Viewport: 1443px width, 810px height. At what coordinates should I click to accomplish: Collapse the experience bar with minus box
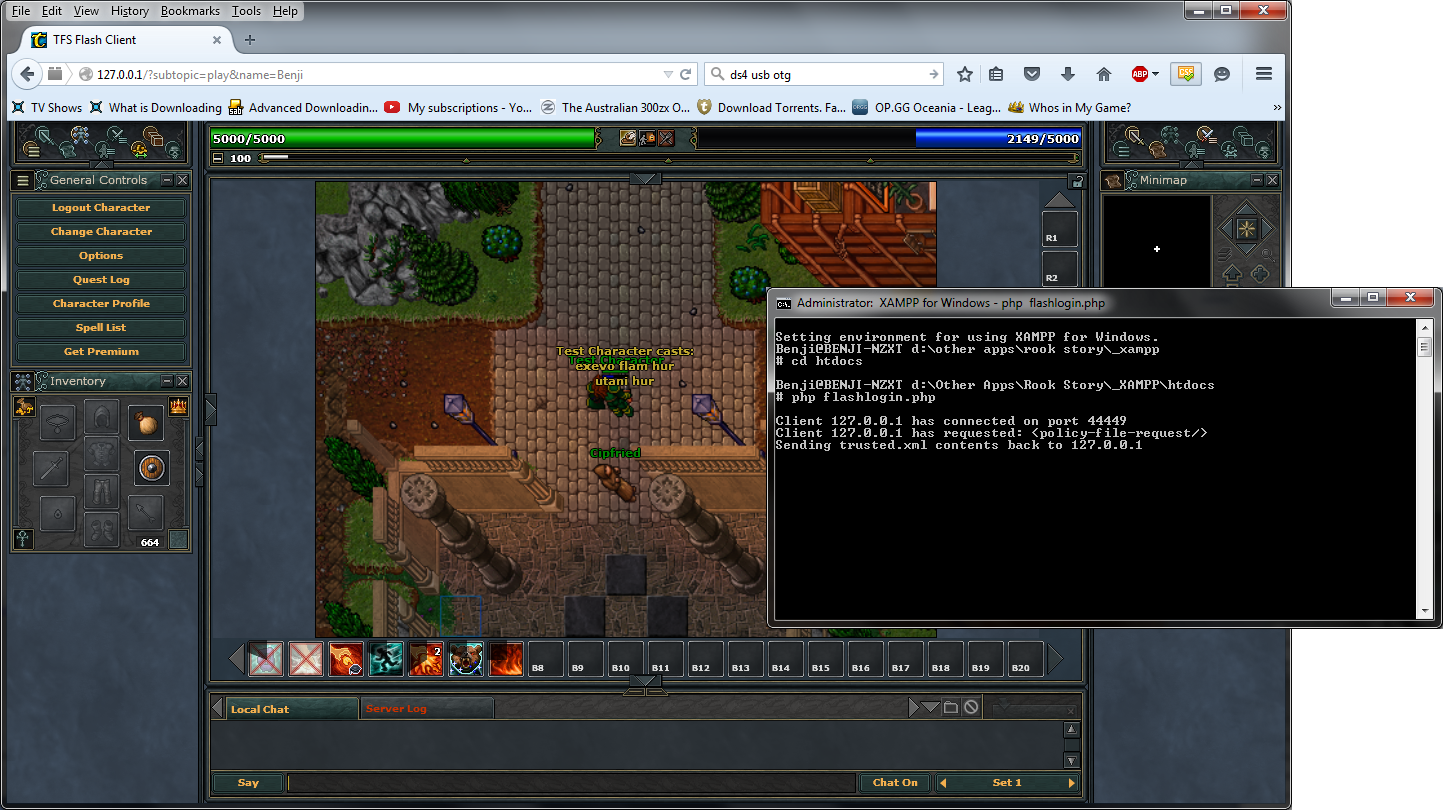pos(218,158)
